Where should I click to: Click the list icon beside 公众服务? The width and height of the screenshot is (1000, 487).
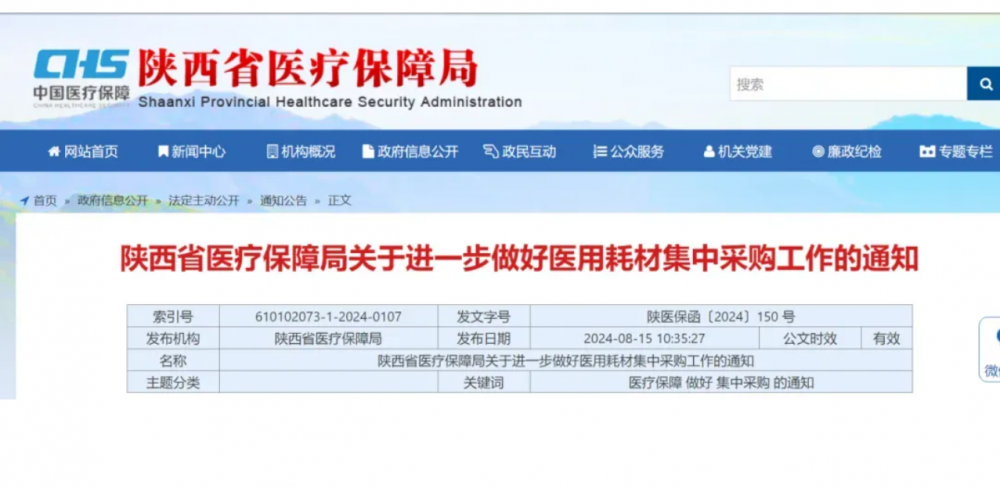(600, 152)
